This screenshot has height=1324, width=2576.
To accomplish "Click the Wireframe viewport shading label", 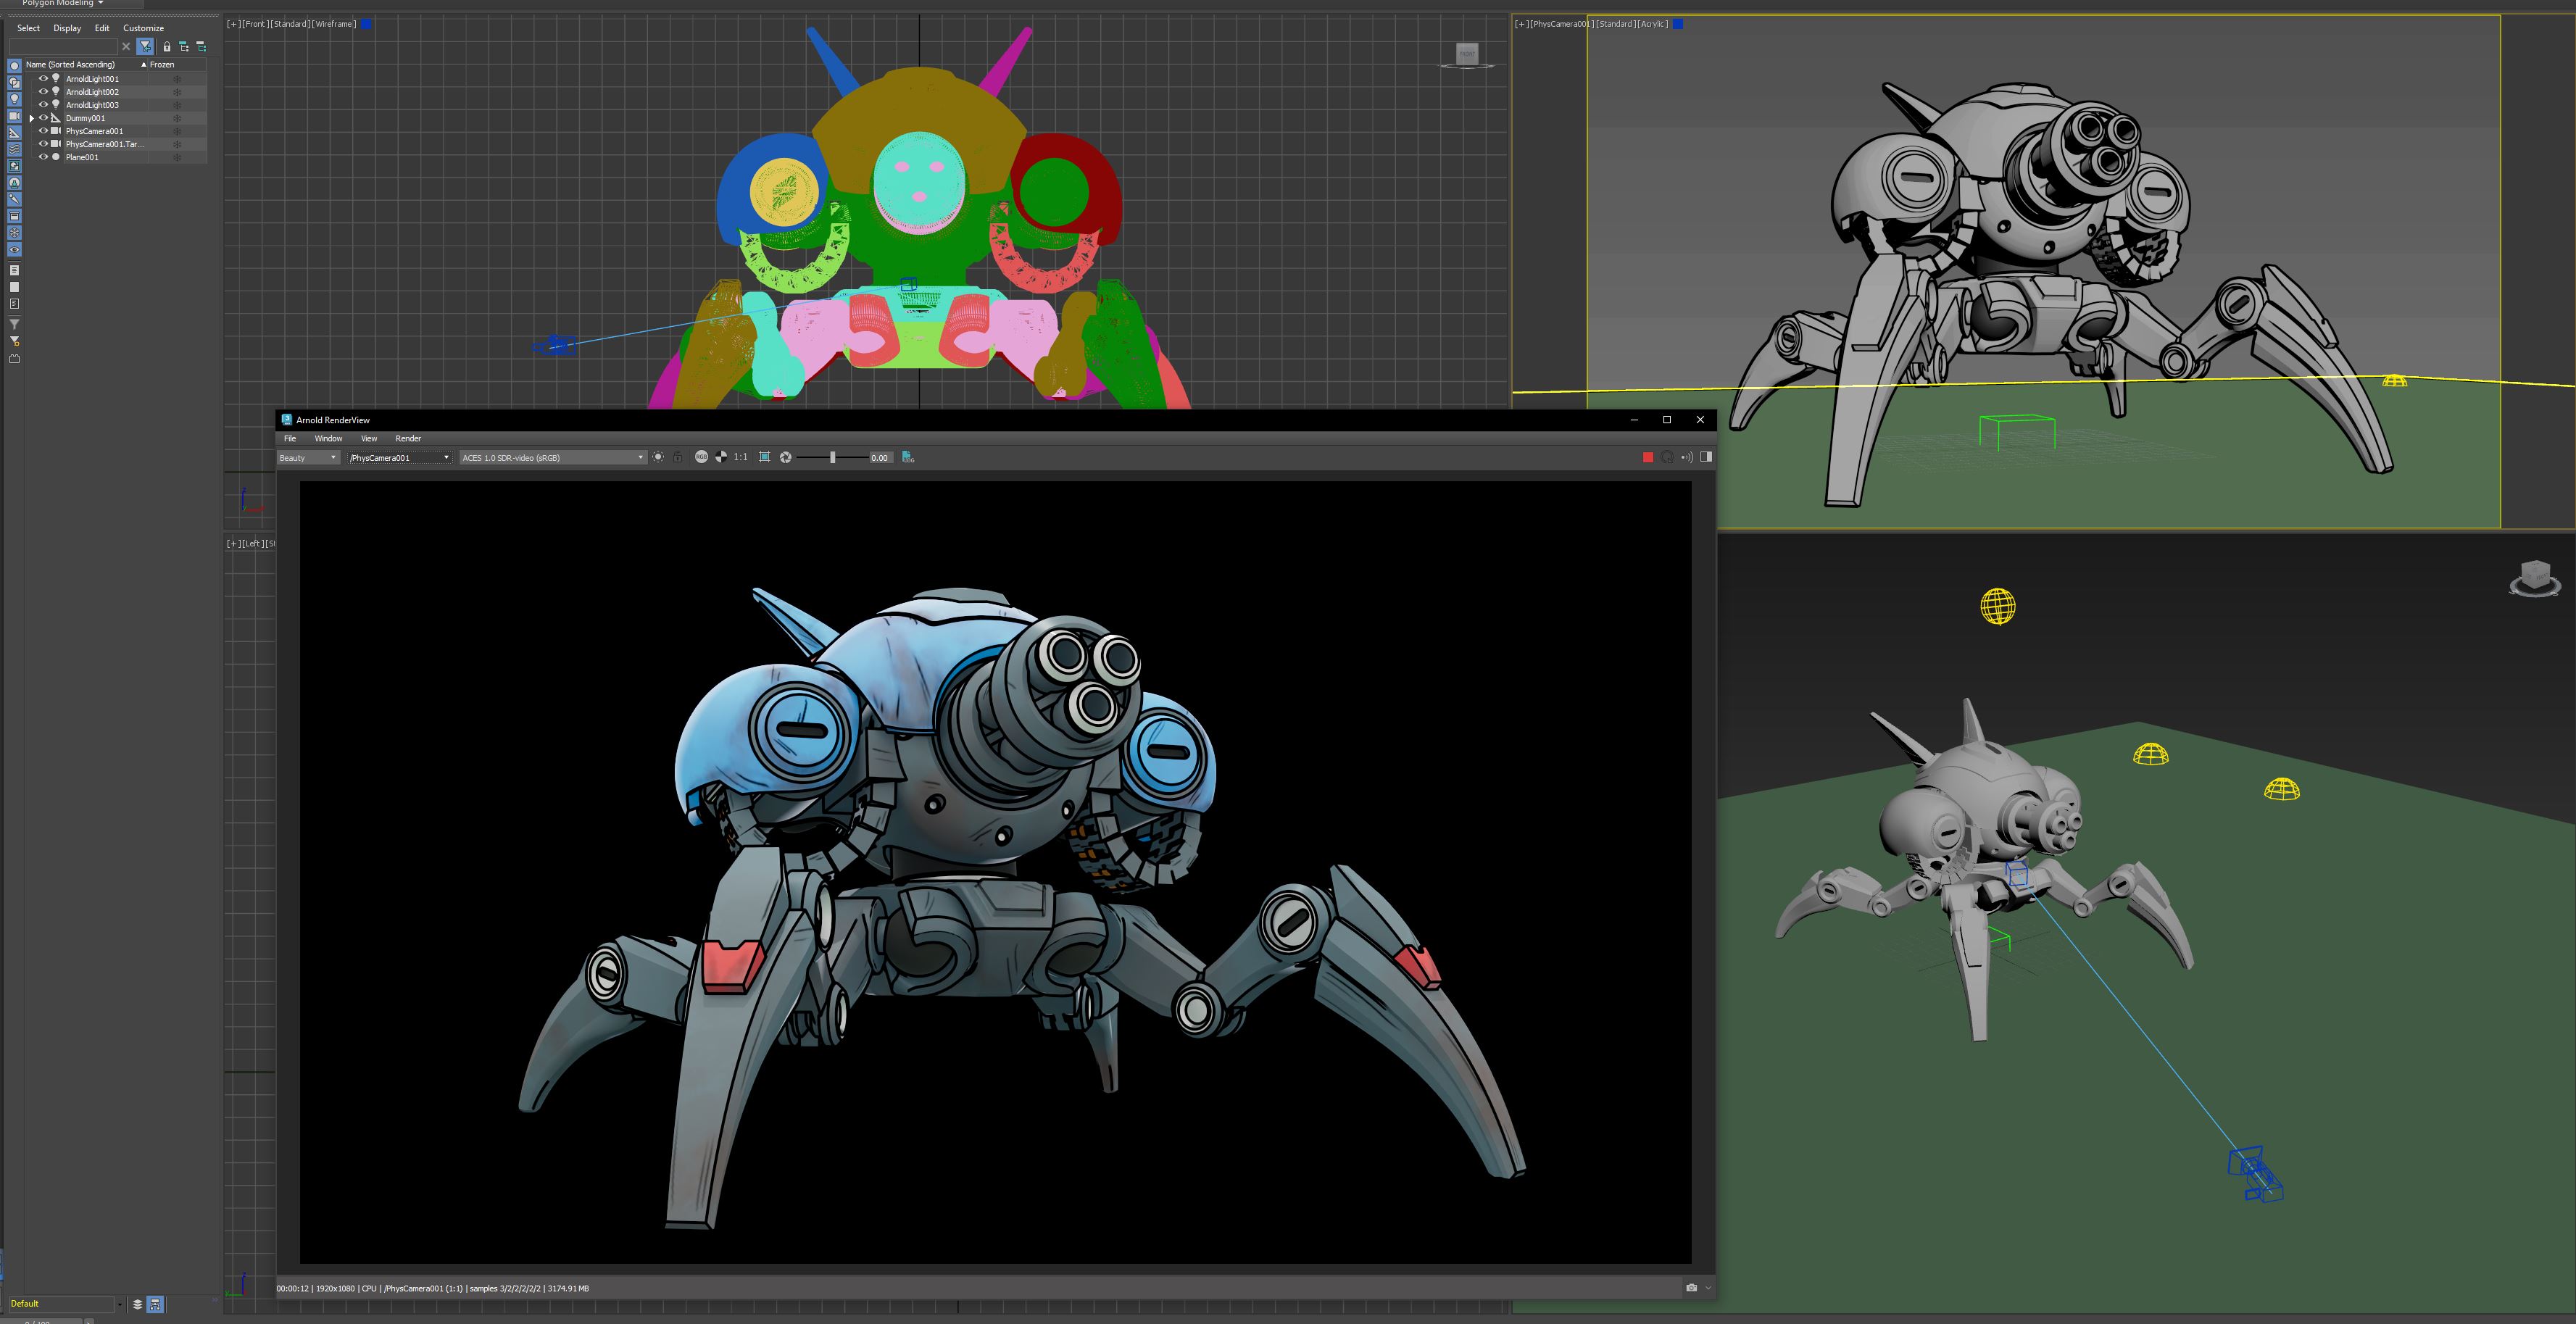I will [334, 24].
